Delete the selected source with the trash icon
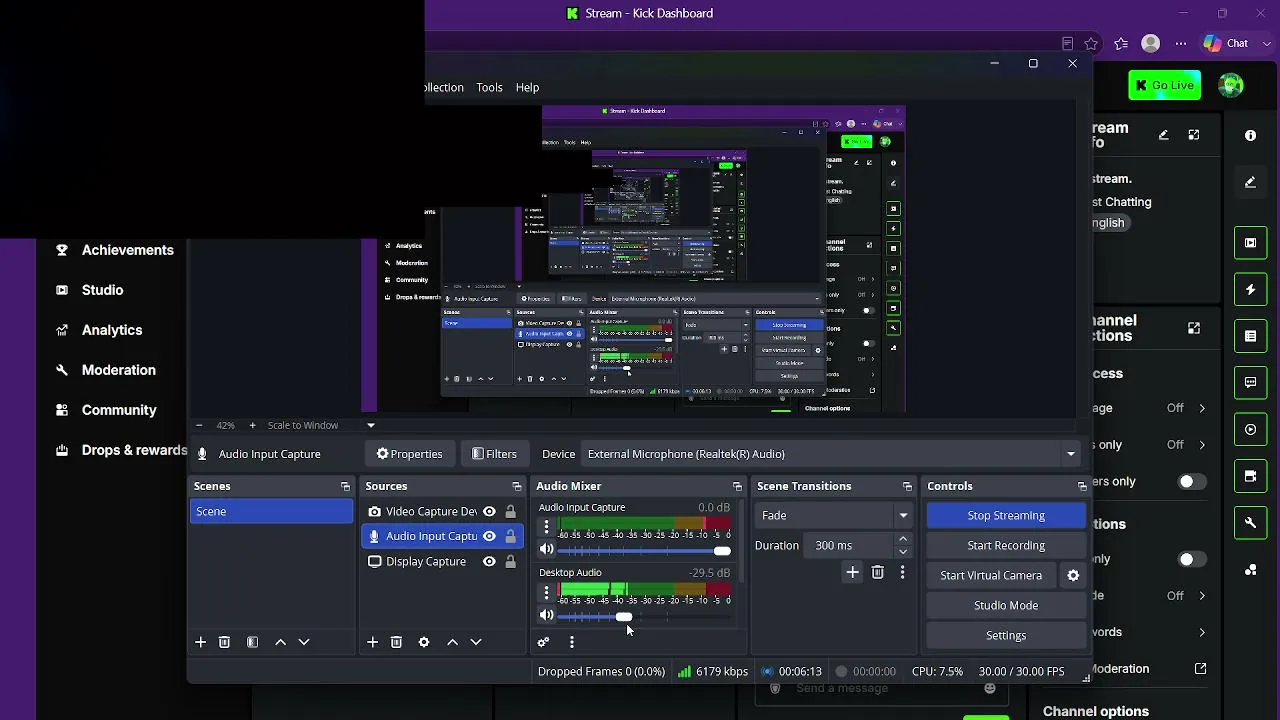The width and height of the screenshot is (1280, 720). click(396, 642)
